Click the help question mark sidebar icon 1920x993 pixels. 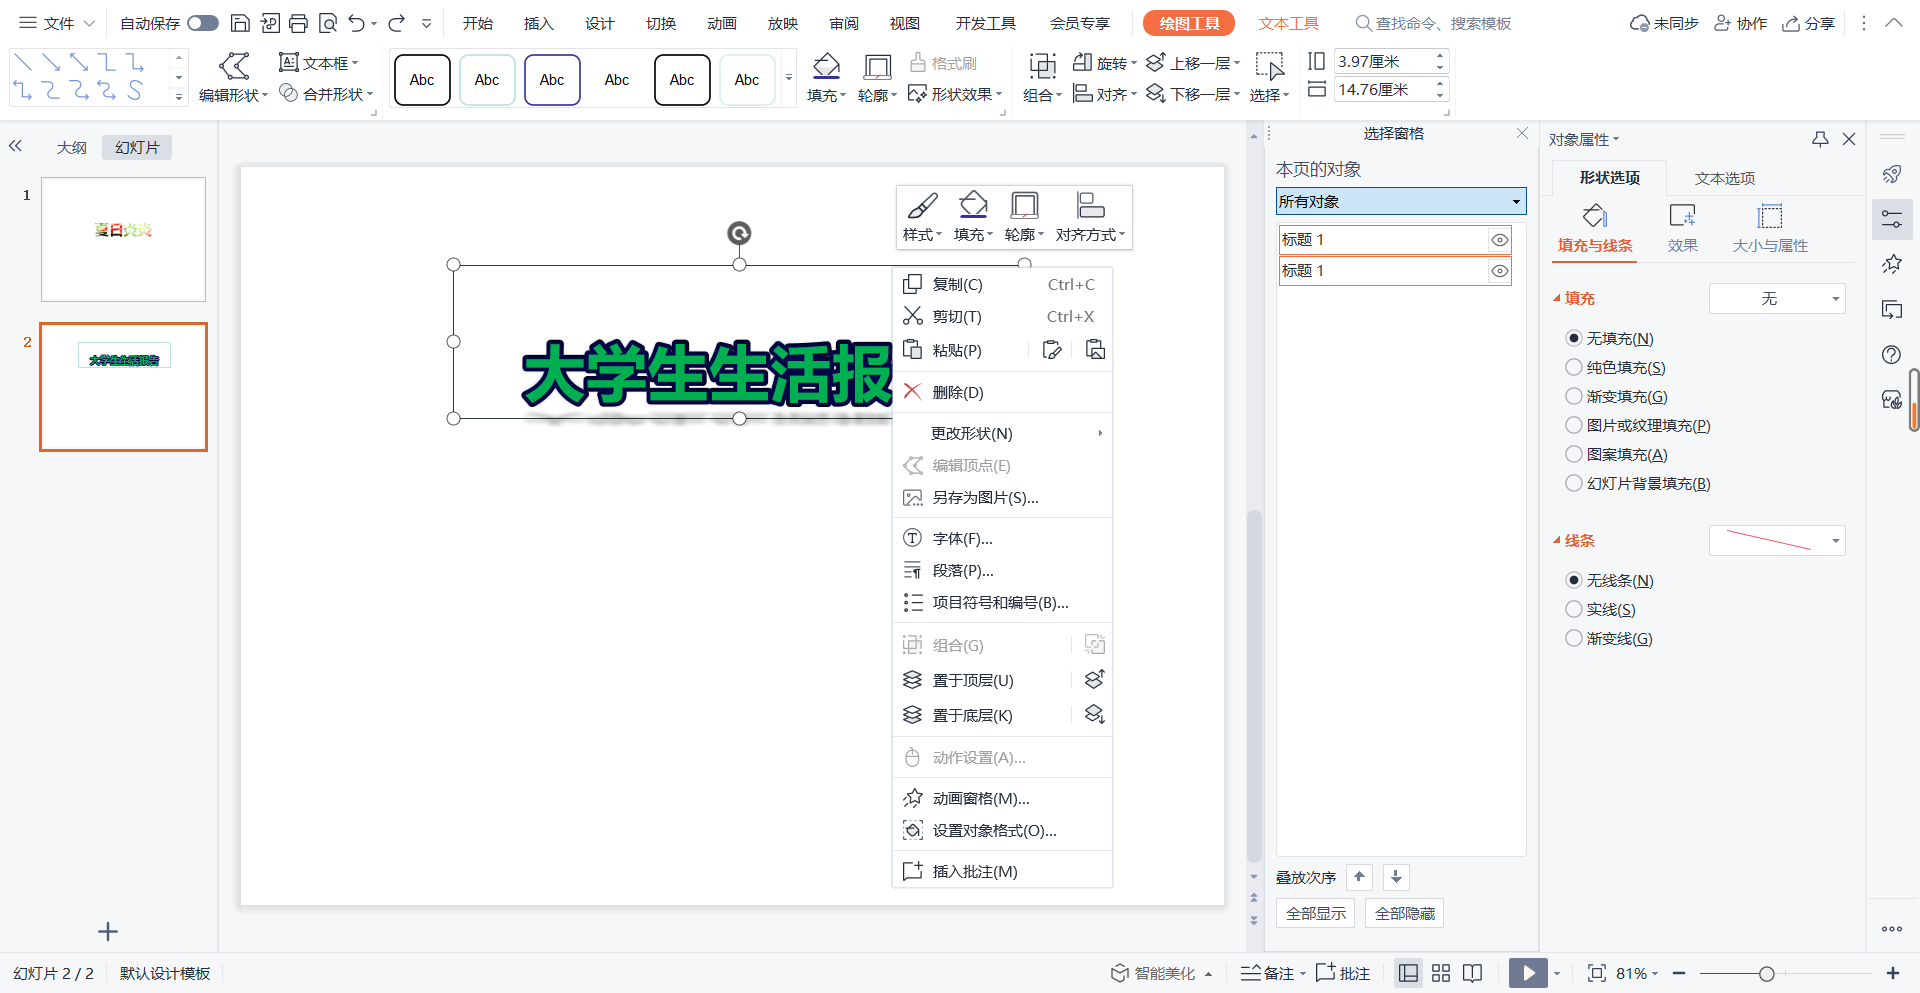1892,355
